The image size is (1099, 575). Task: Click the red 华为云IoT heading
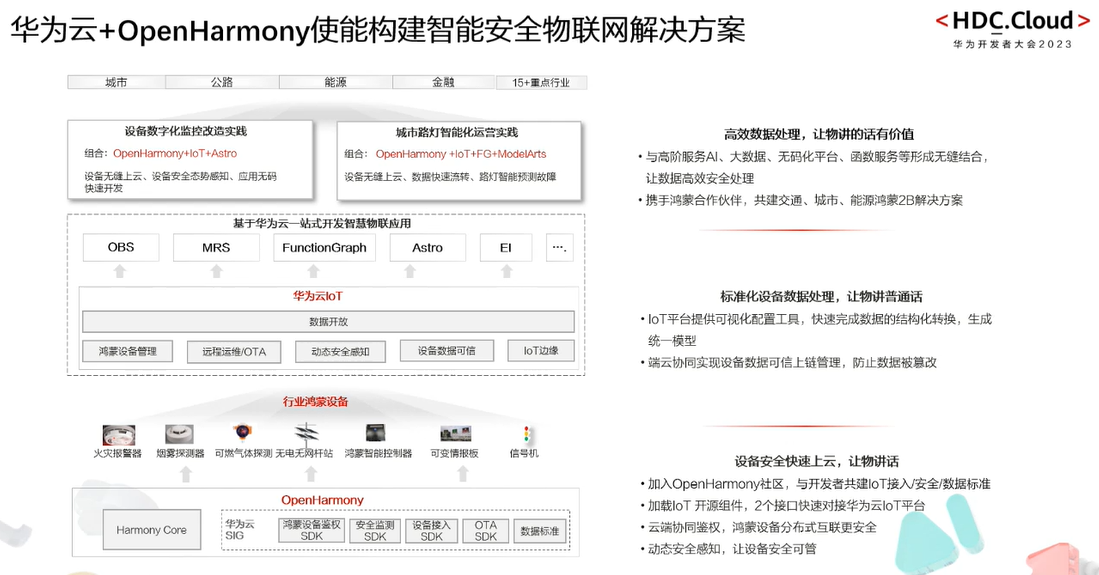pos(318,296)
